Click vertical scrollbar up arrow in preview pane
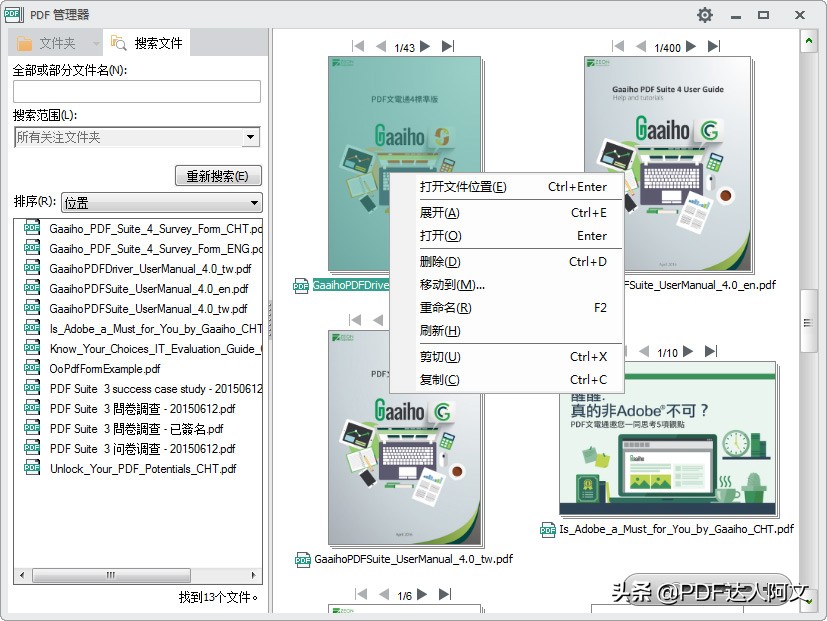The width and height of the screenshot is (827, 621). pos(809,41)
